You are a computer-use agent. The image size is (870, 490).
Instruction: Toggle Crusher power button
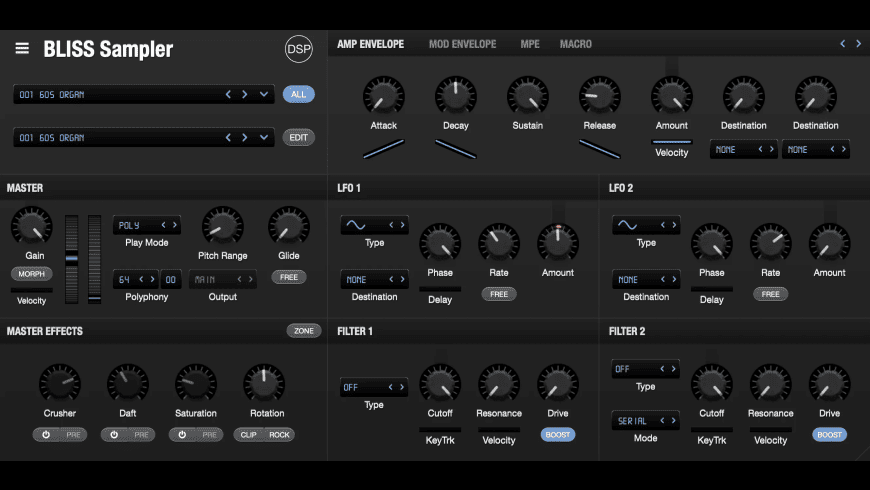[x=46, y=435]
